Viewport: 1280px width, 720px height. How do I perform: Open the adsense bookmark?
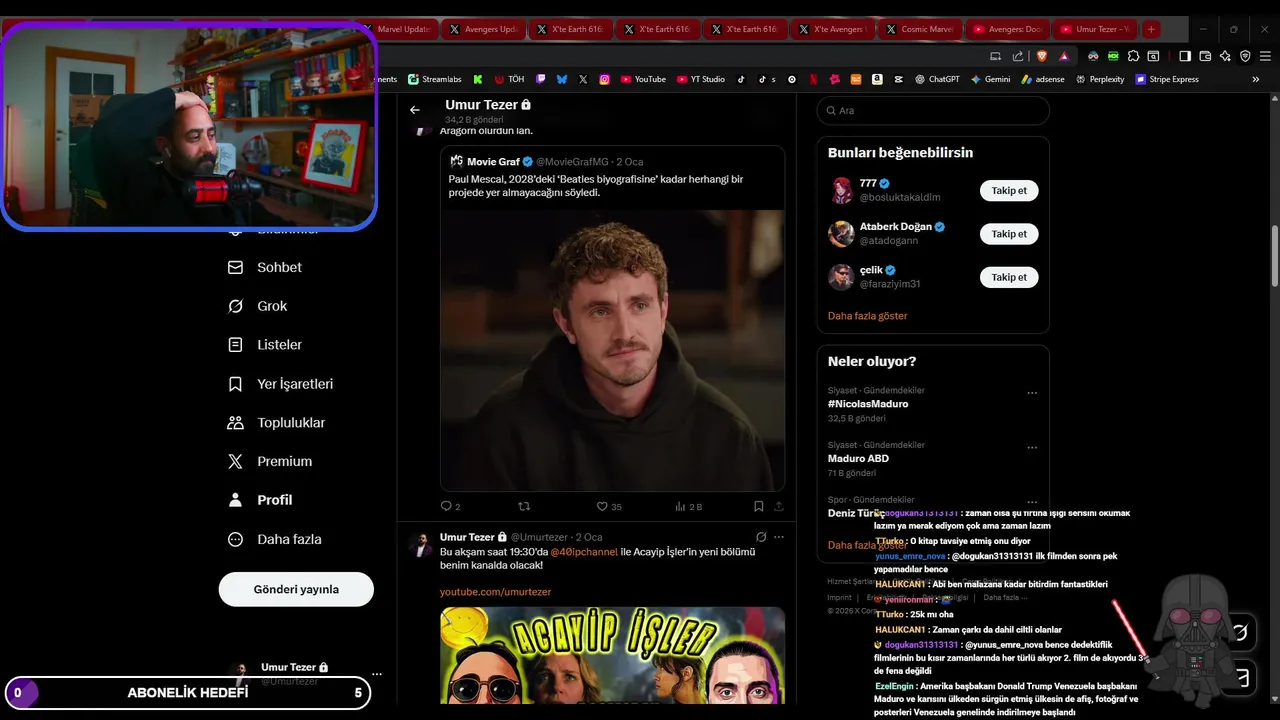[1043, 79]
